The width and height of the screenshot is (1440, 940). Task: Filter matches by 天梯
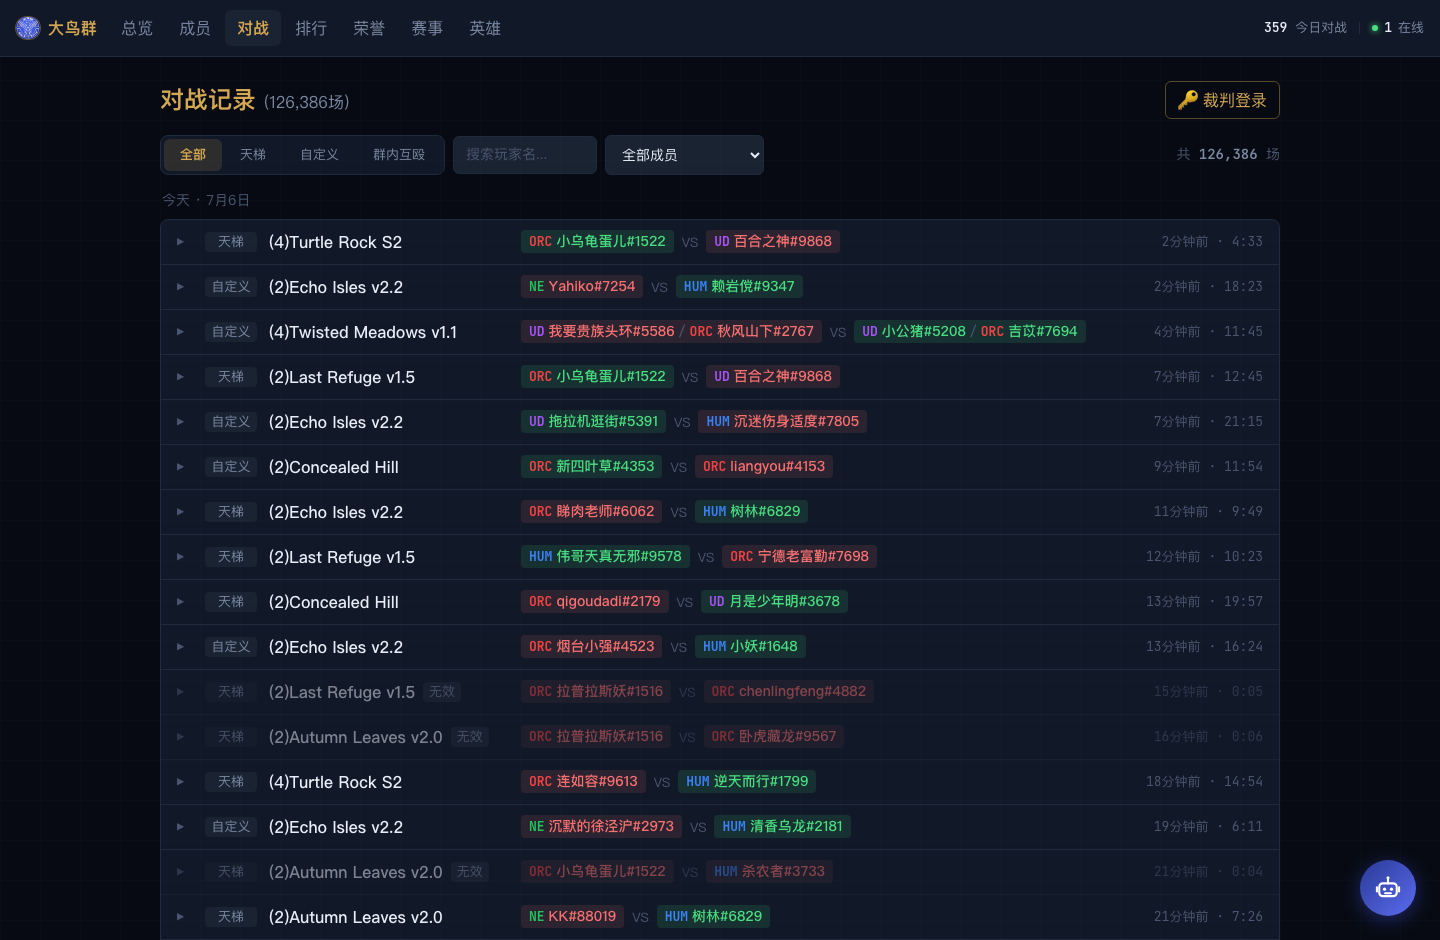[253, 155]
